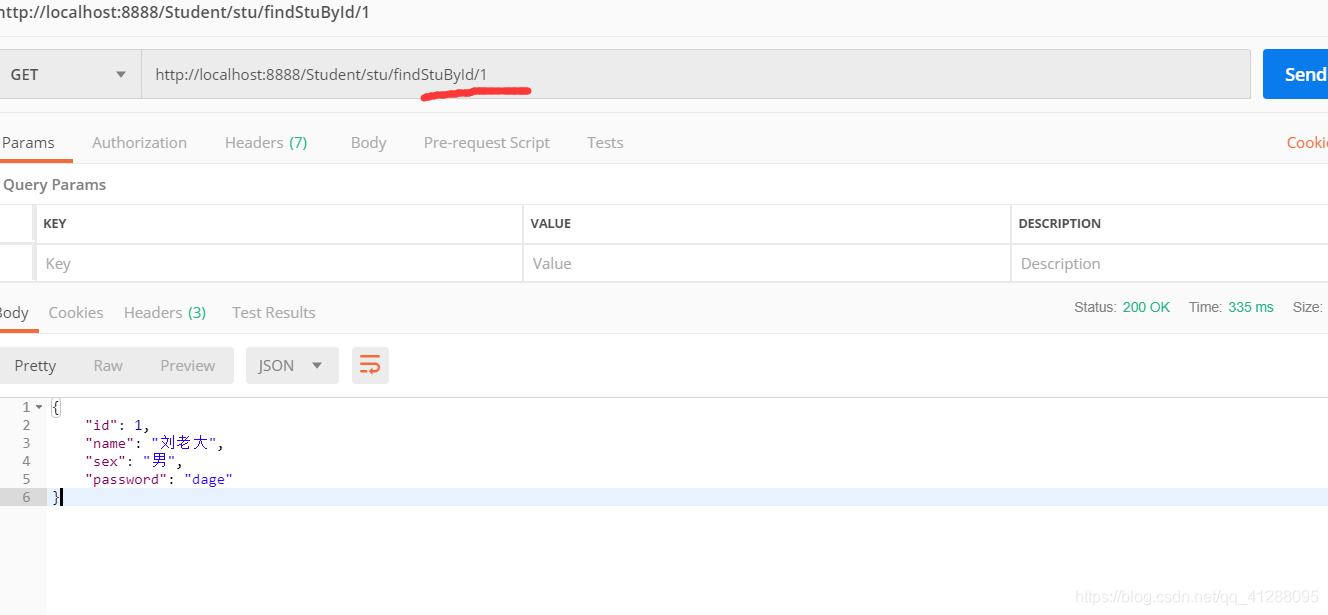Click the request URL input field
The height and width of the screenshot is (615, 1328).
point(696,74)
